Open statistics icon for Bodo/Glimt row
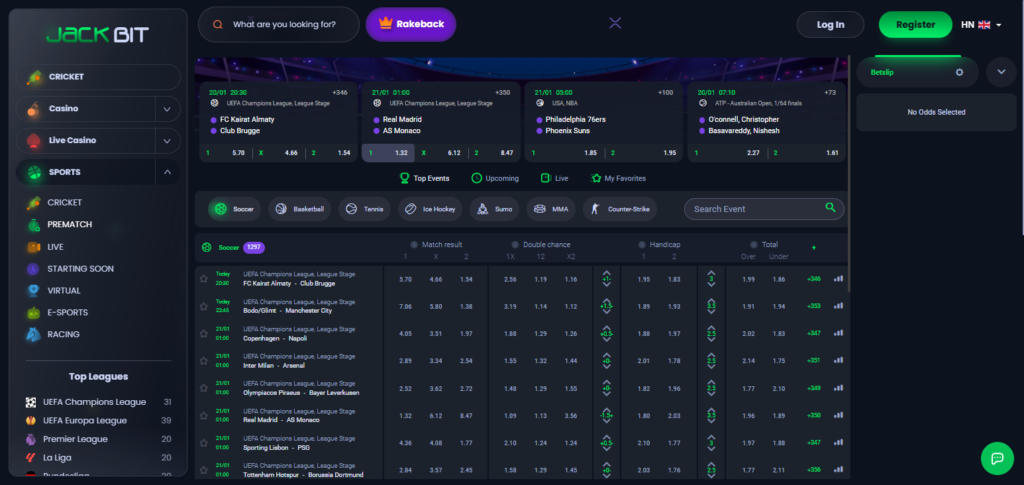Screen dimensions: 1024x485 point(839,306)
